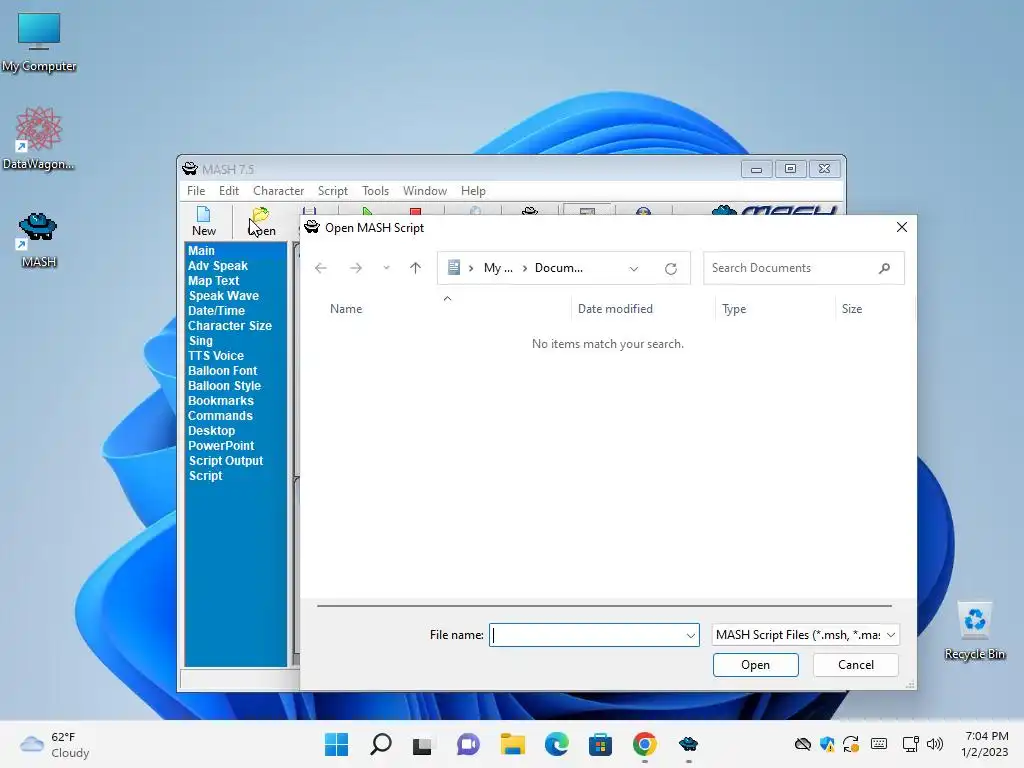Open Task View on the taskbar
The height and width of the screenshot is (768, 1024).
pos(423,744)
